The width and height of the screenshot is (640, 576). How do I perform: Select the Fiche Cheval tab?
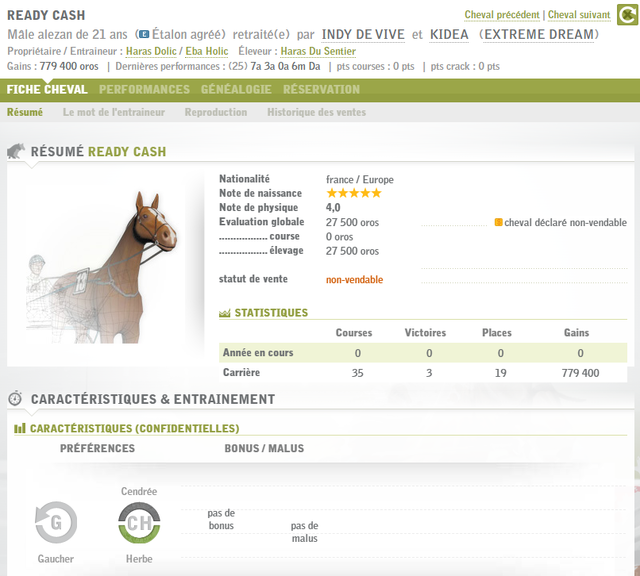47,89
